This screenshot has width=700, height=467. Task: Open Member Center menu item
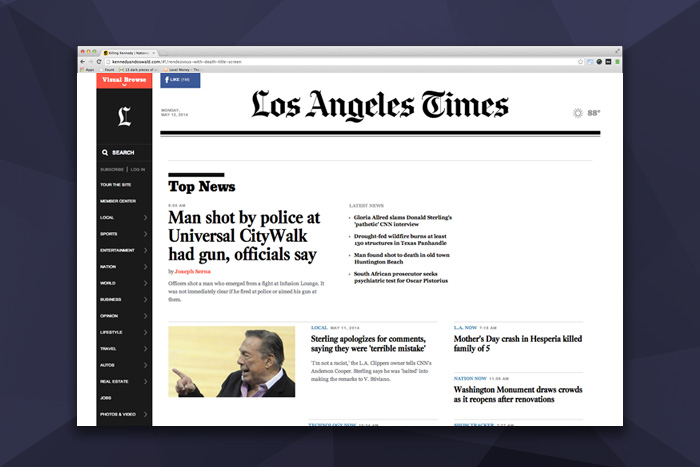click(x=118, y=201)
